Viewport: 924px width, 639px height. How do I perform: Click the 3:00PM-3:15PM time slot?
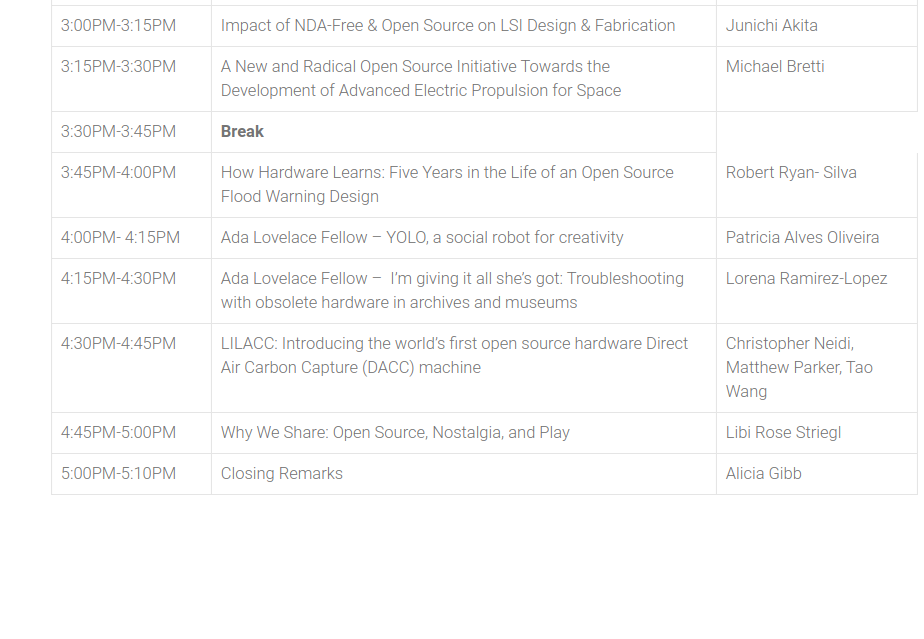pyautogui.click(x=118, y=26)
